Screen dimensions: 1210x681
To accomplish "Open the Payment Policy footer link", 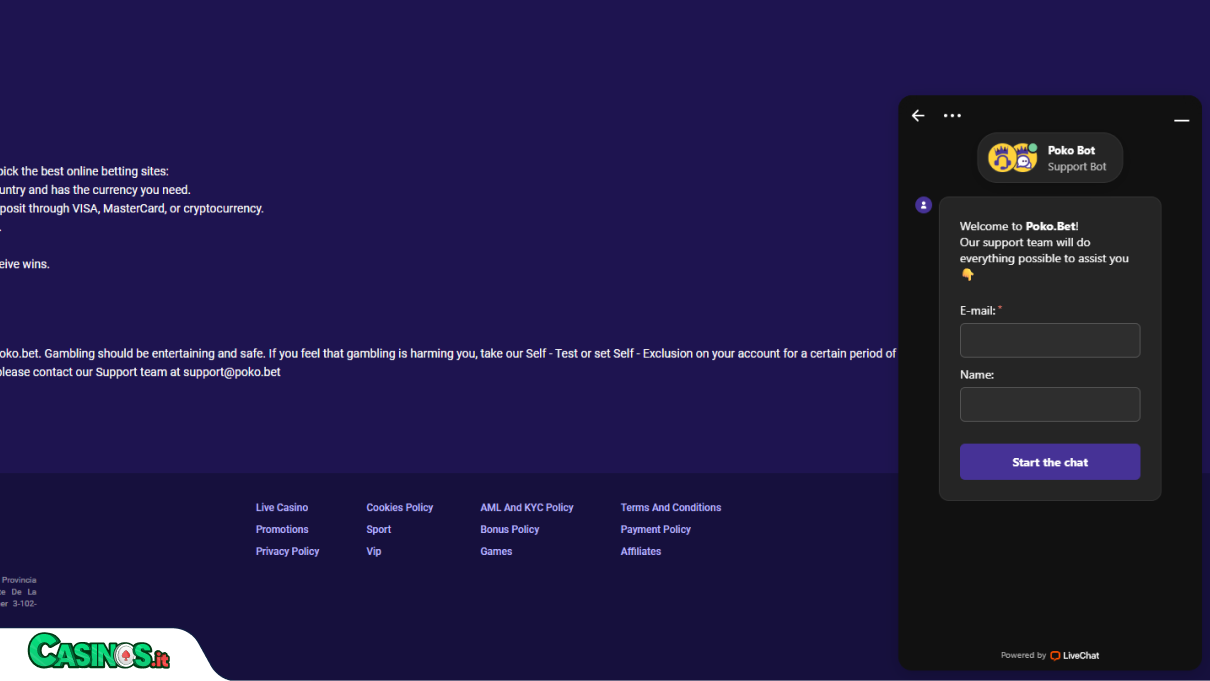I will [656, 530].
